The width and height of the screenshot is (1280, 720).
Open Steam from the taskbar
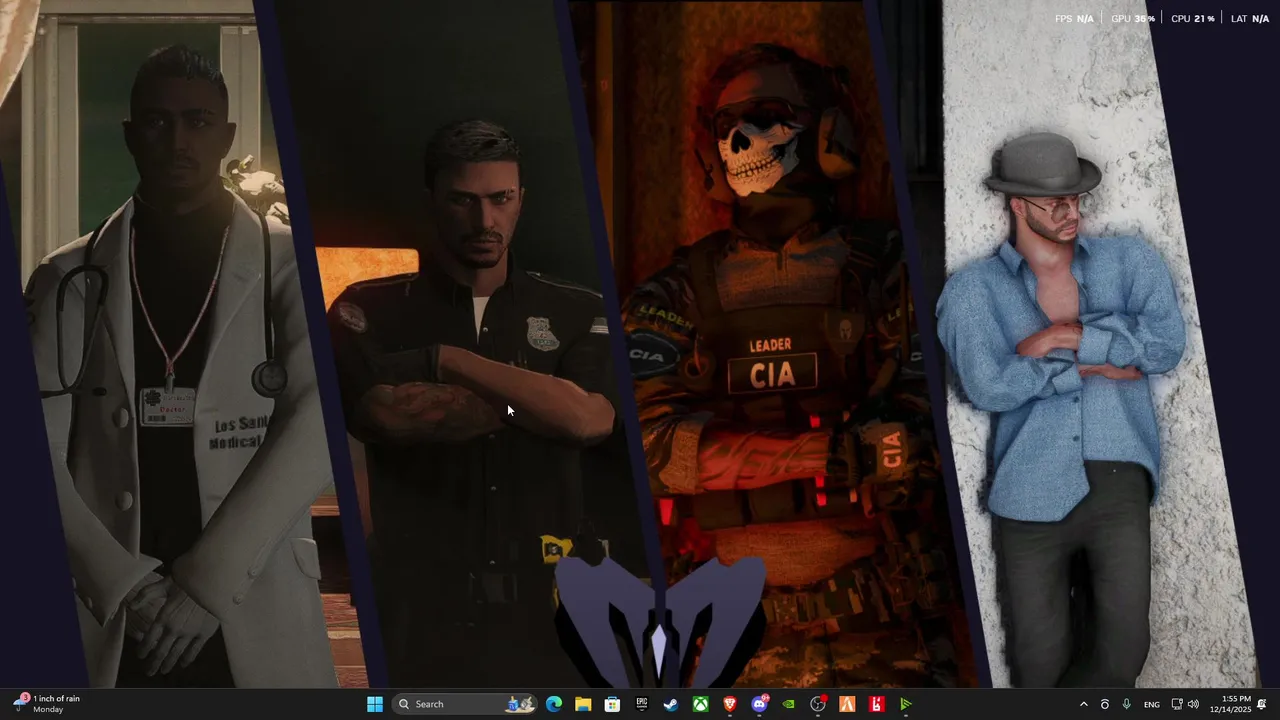(x=671, y=704)
